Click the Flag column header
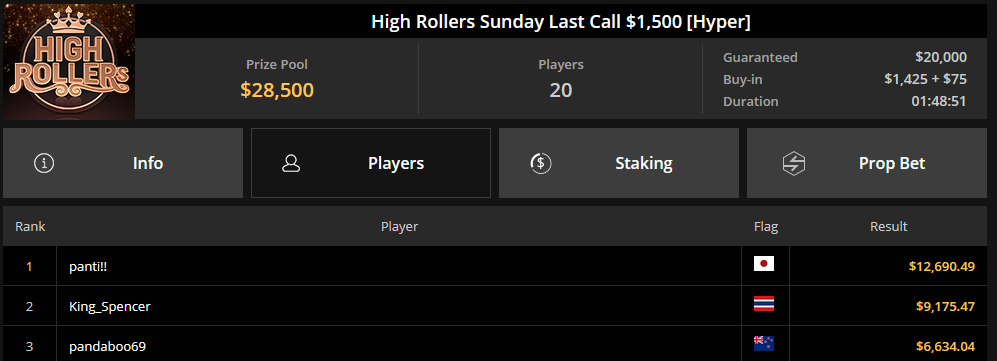 coord(766,226)
